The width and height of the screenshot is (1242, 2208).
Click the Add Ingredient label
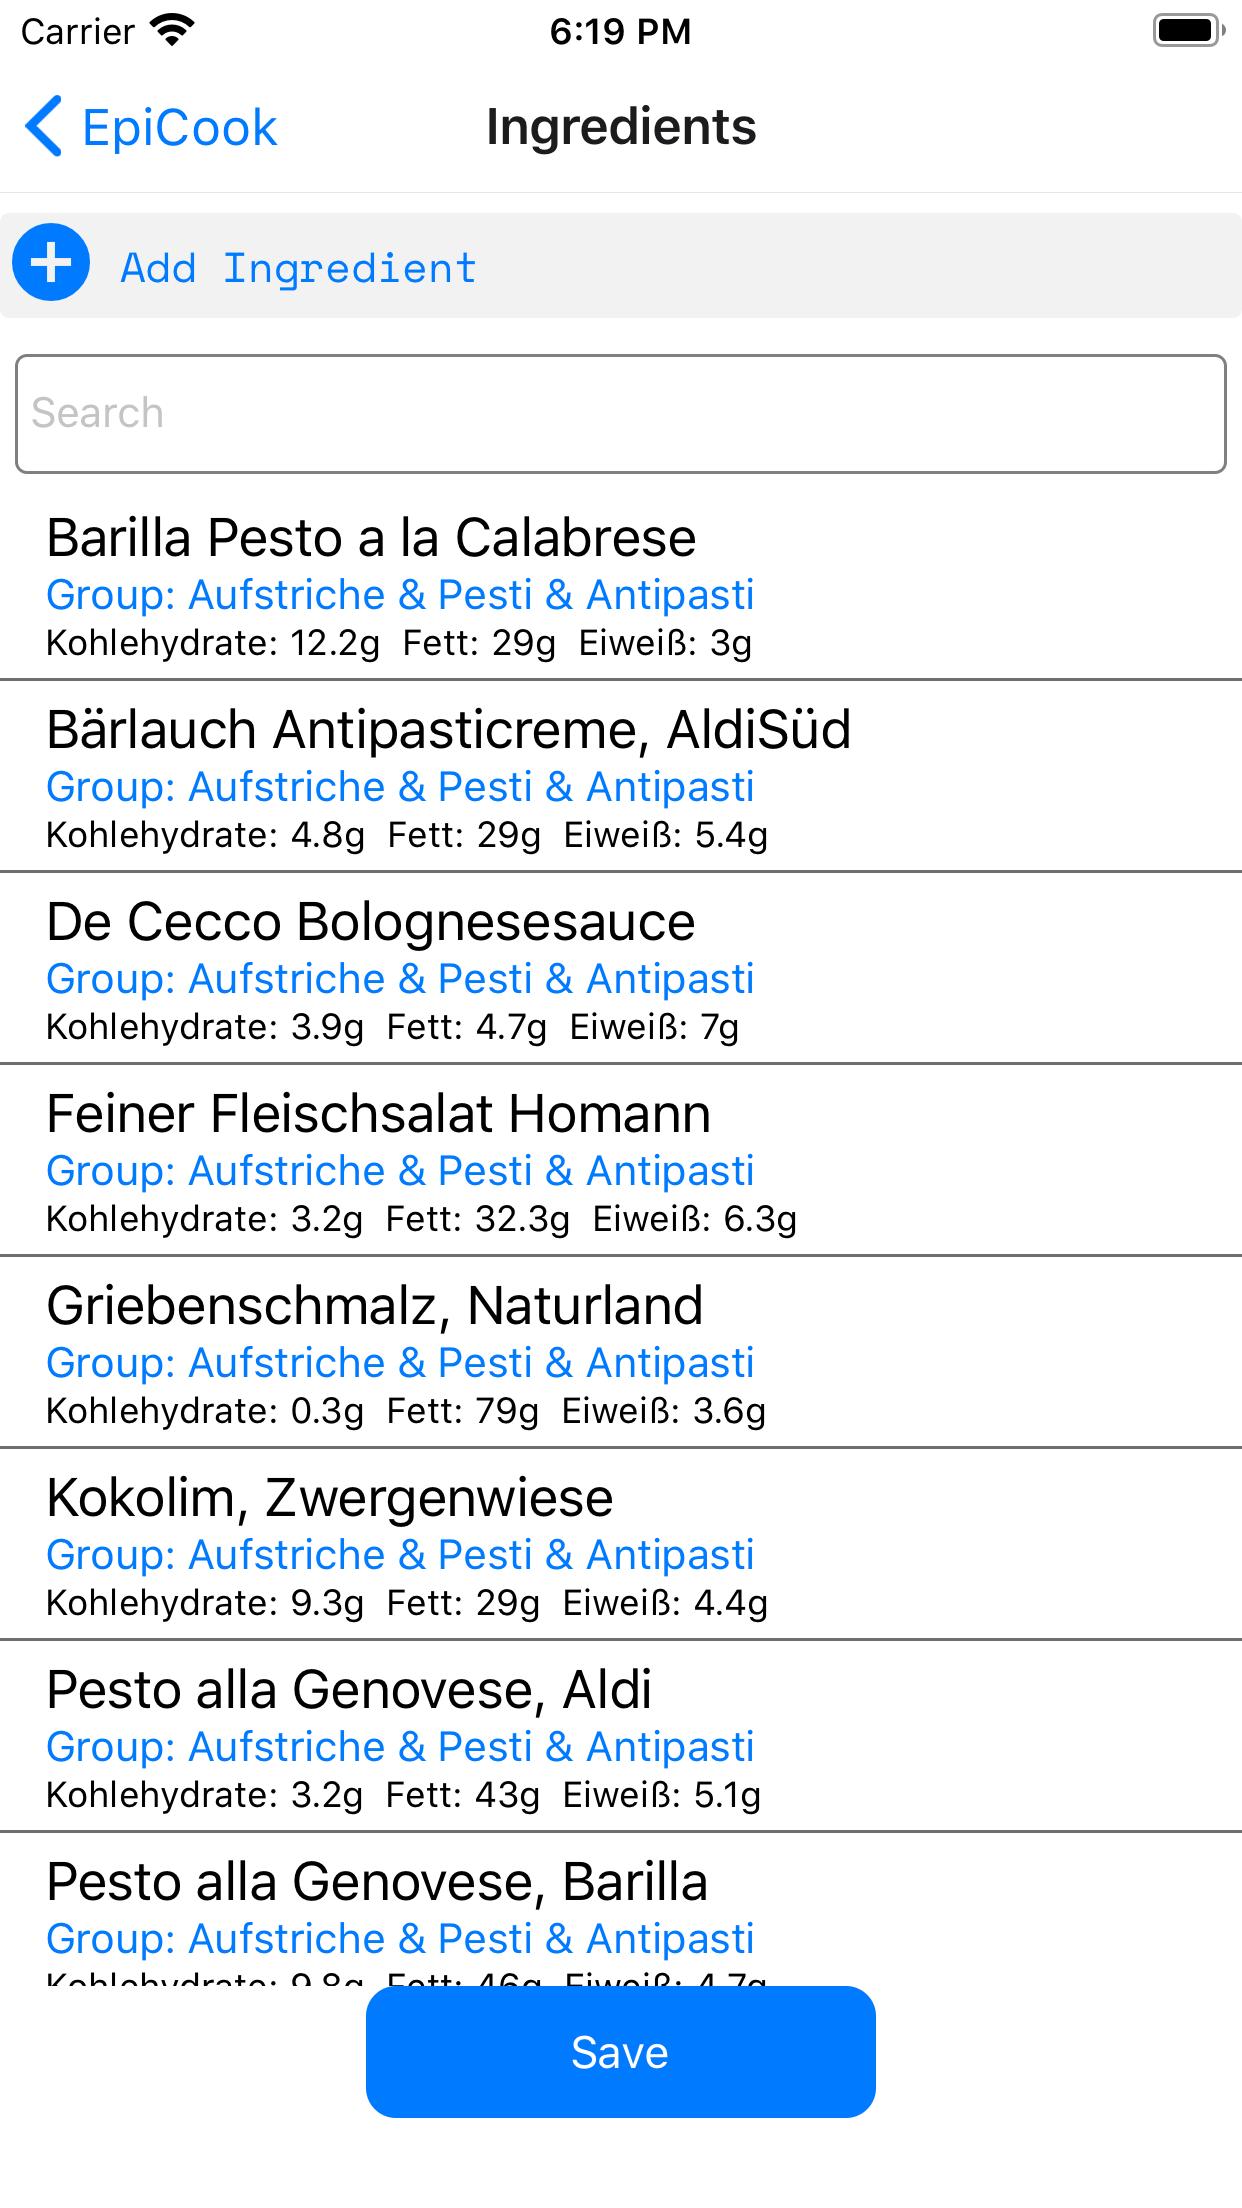click(x=299, y=268)
